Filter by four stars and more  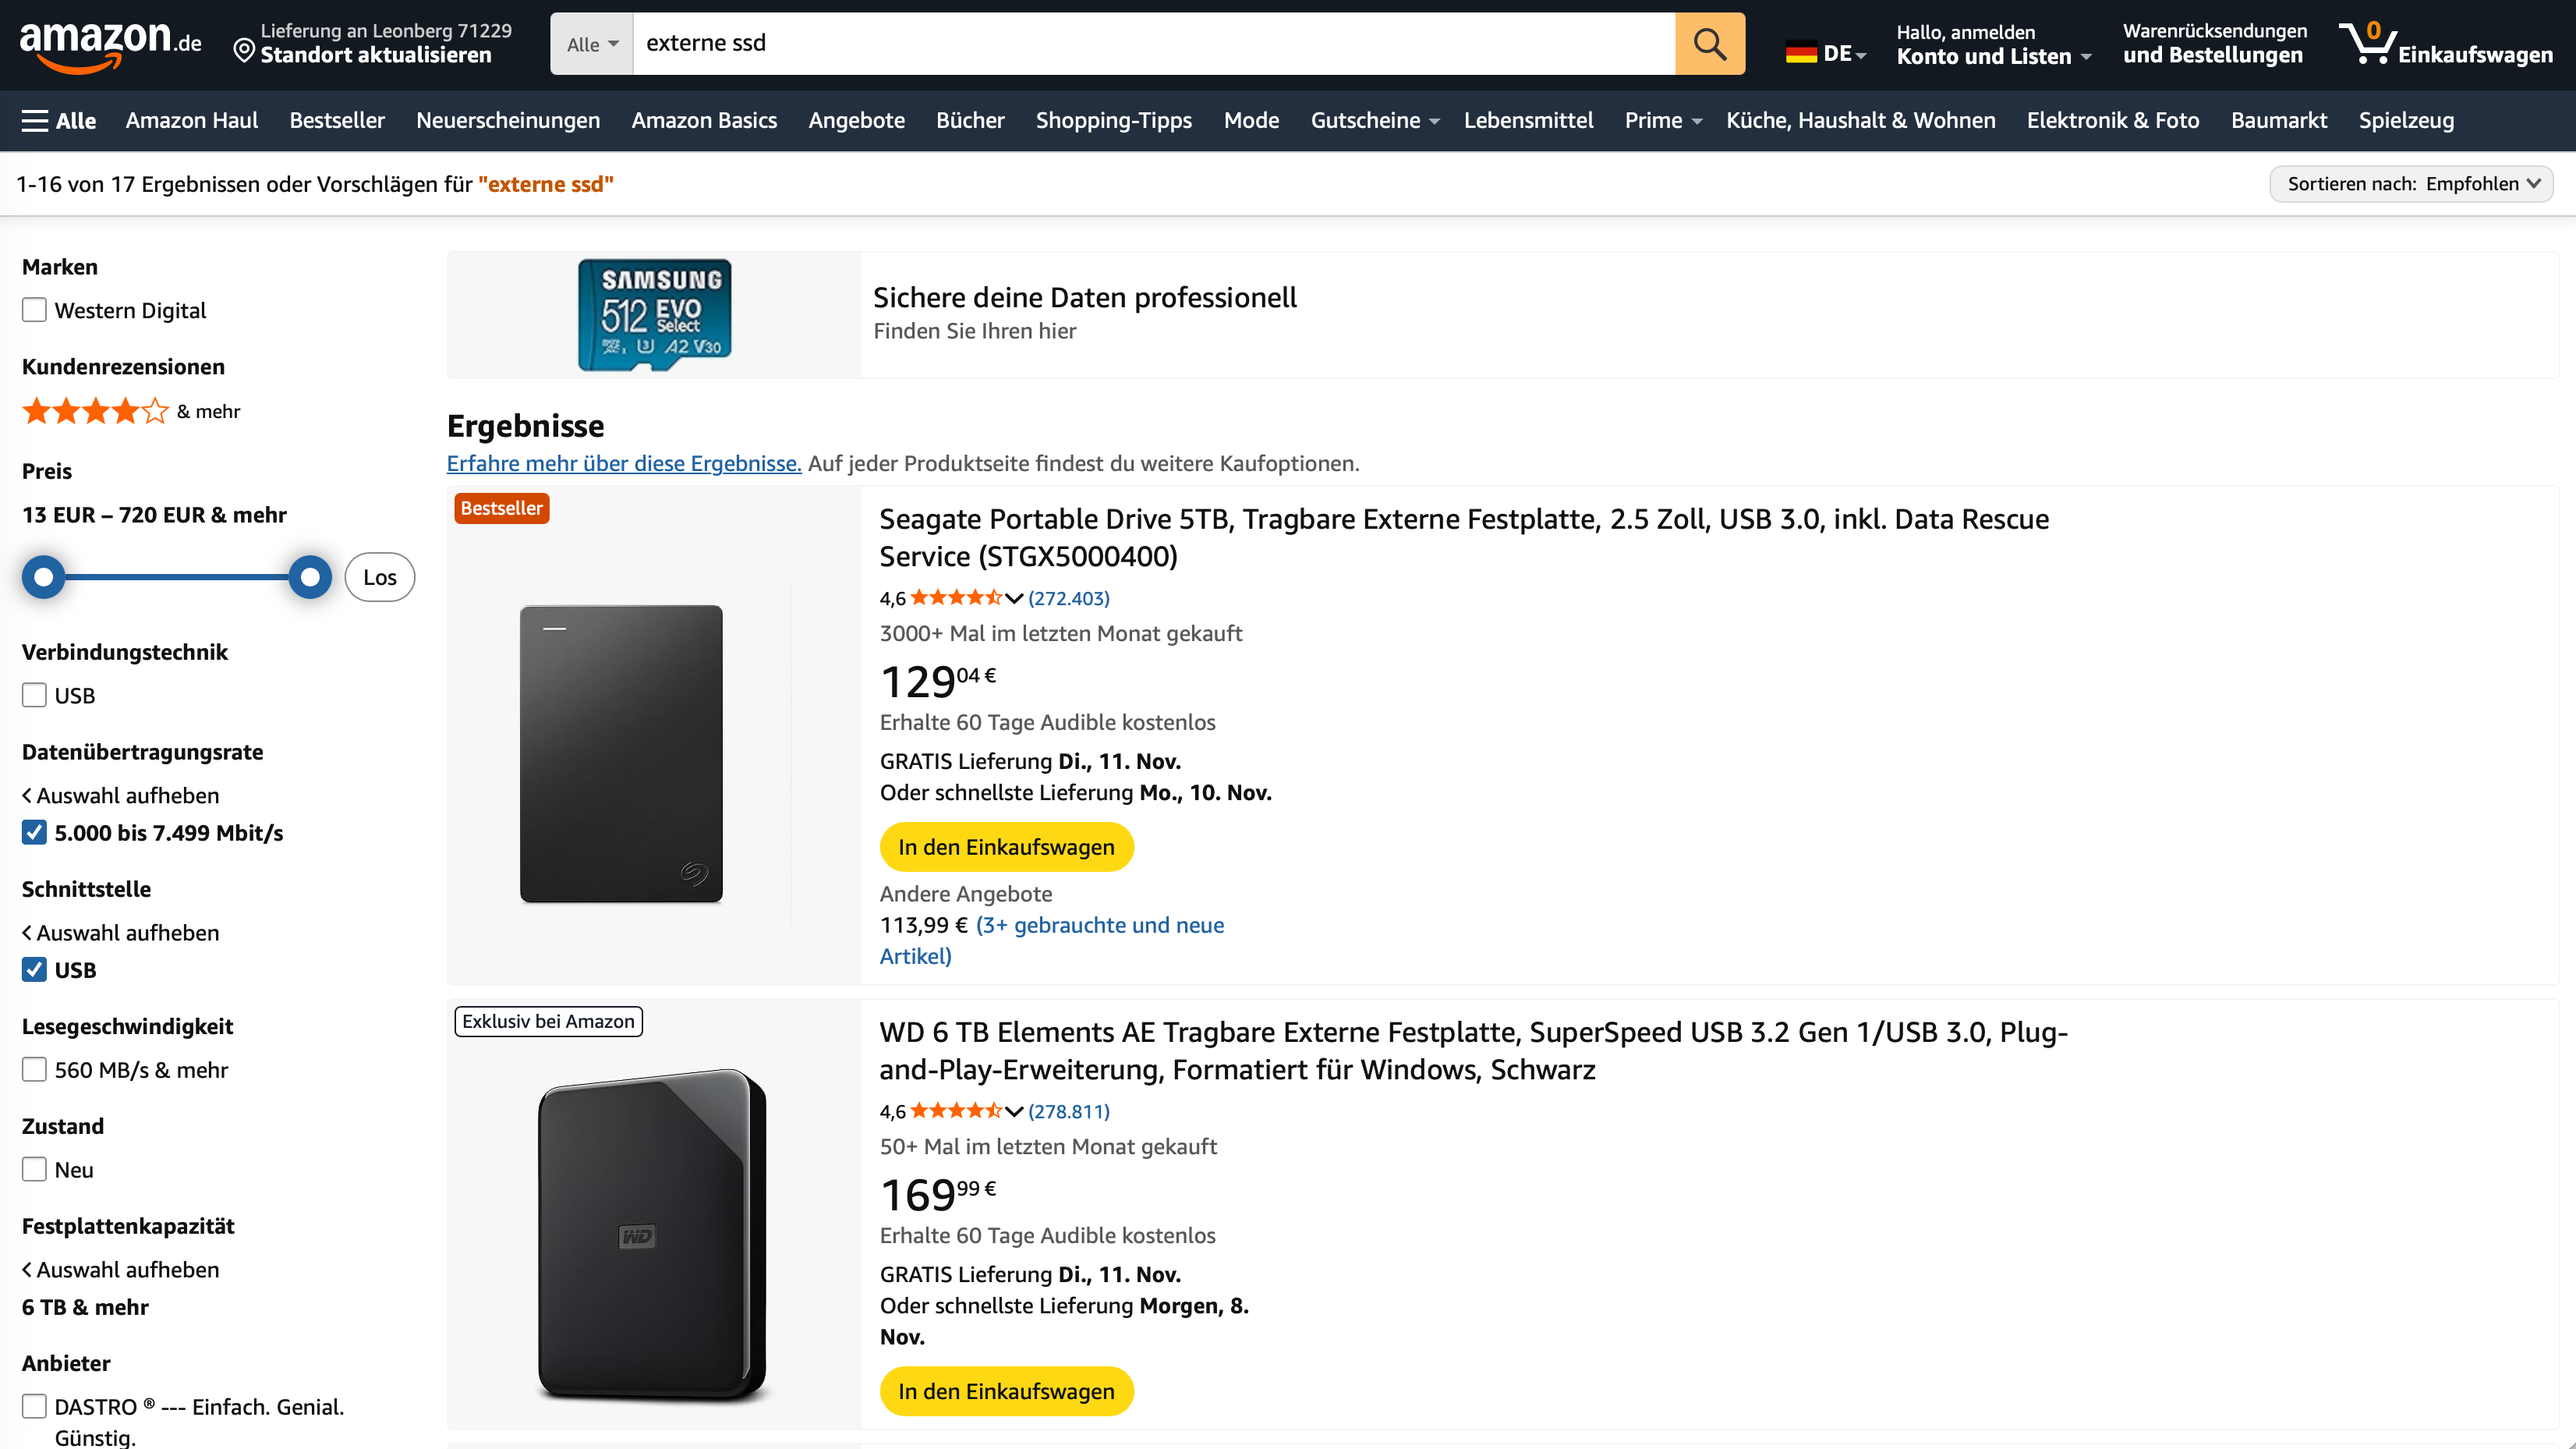pos(96,411)
